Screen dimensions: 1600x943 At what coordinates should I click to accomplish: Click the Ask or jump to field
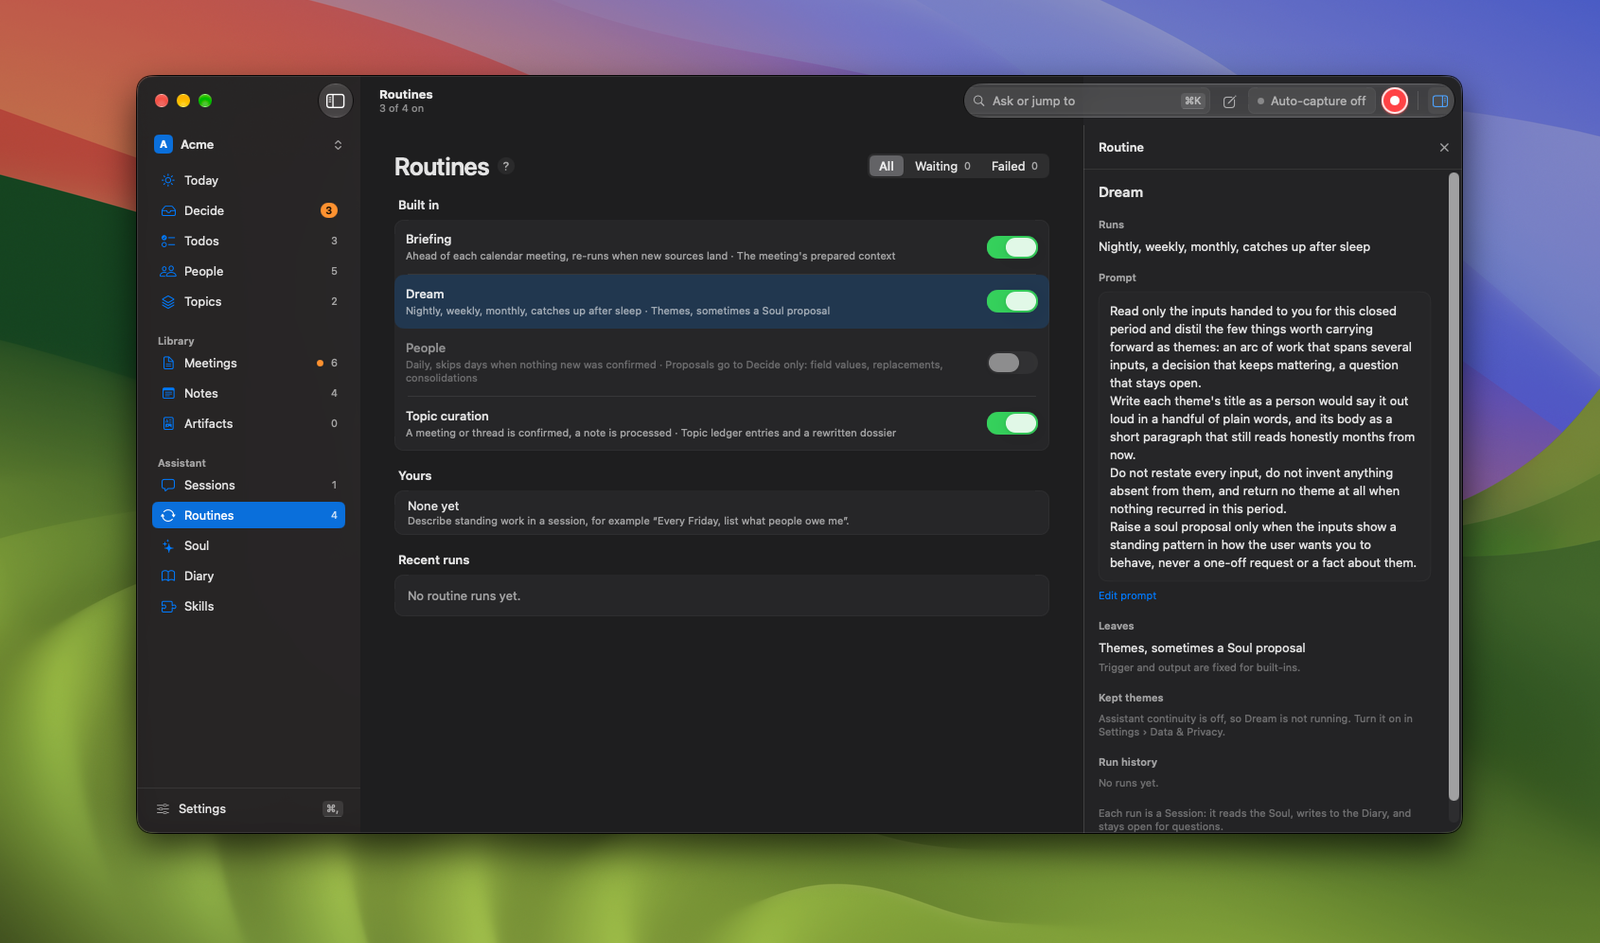[x=1088, y=101]
